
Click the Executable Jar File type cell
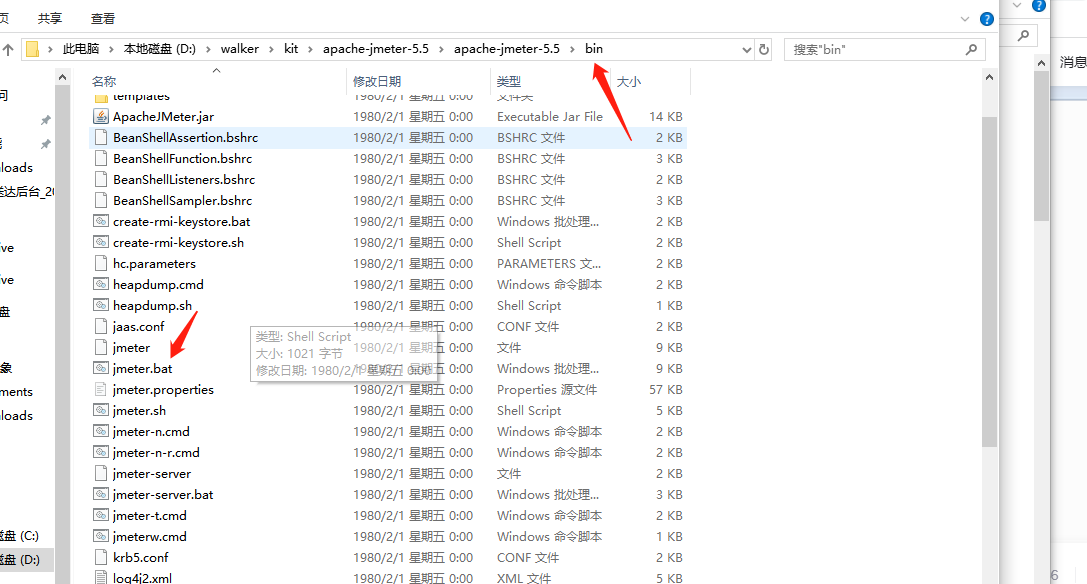[550, 117]
